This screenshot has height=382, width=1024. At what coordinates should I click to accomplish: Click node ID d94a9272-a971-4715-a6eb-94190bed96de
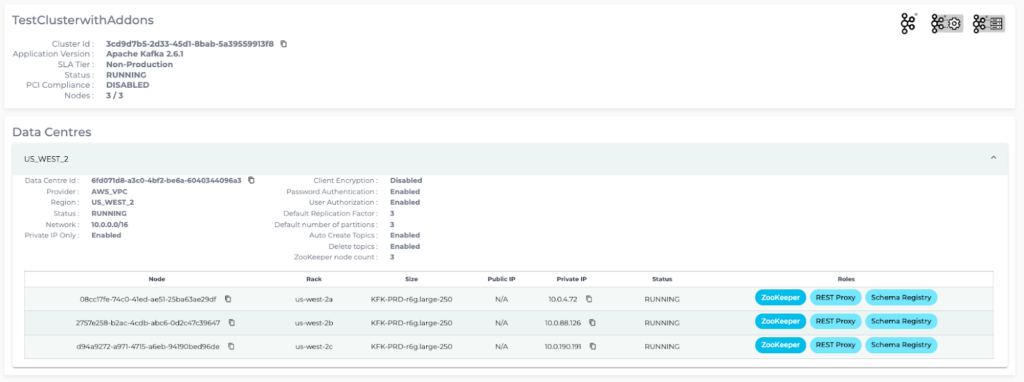[x=148, y=346]
